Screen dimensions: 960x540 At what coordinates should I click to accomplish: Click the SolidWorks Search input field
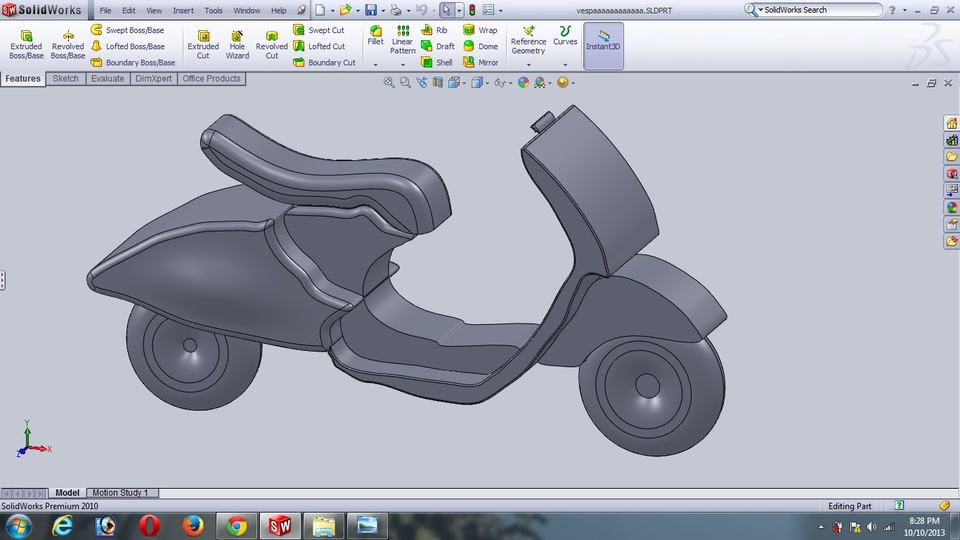[x=820, y=10]
